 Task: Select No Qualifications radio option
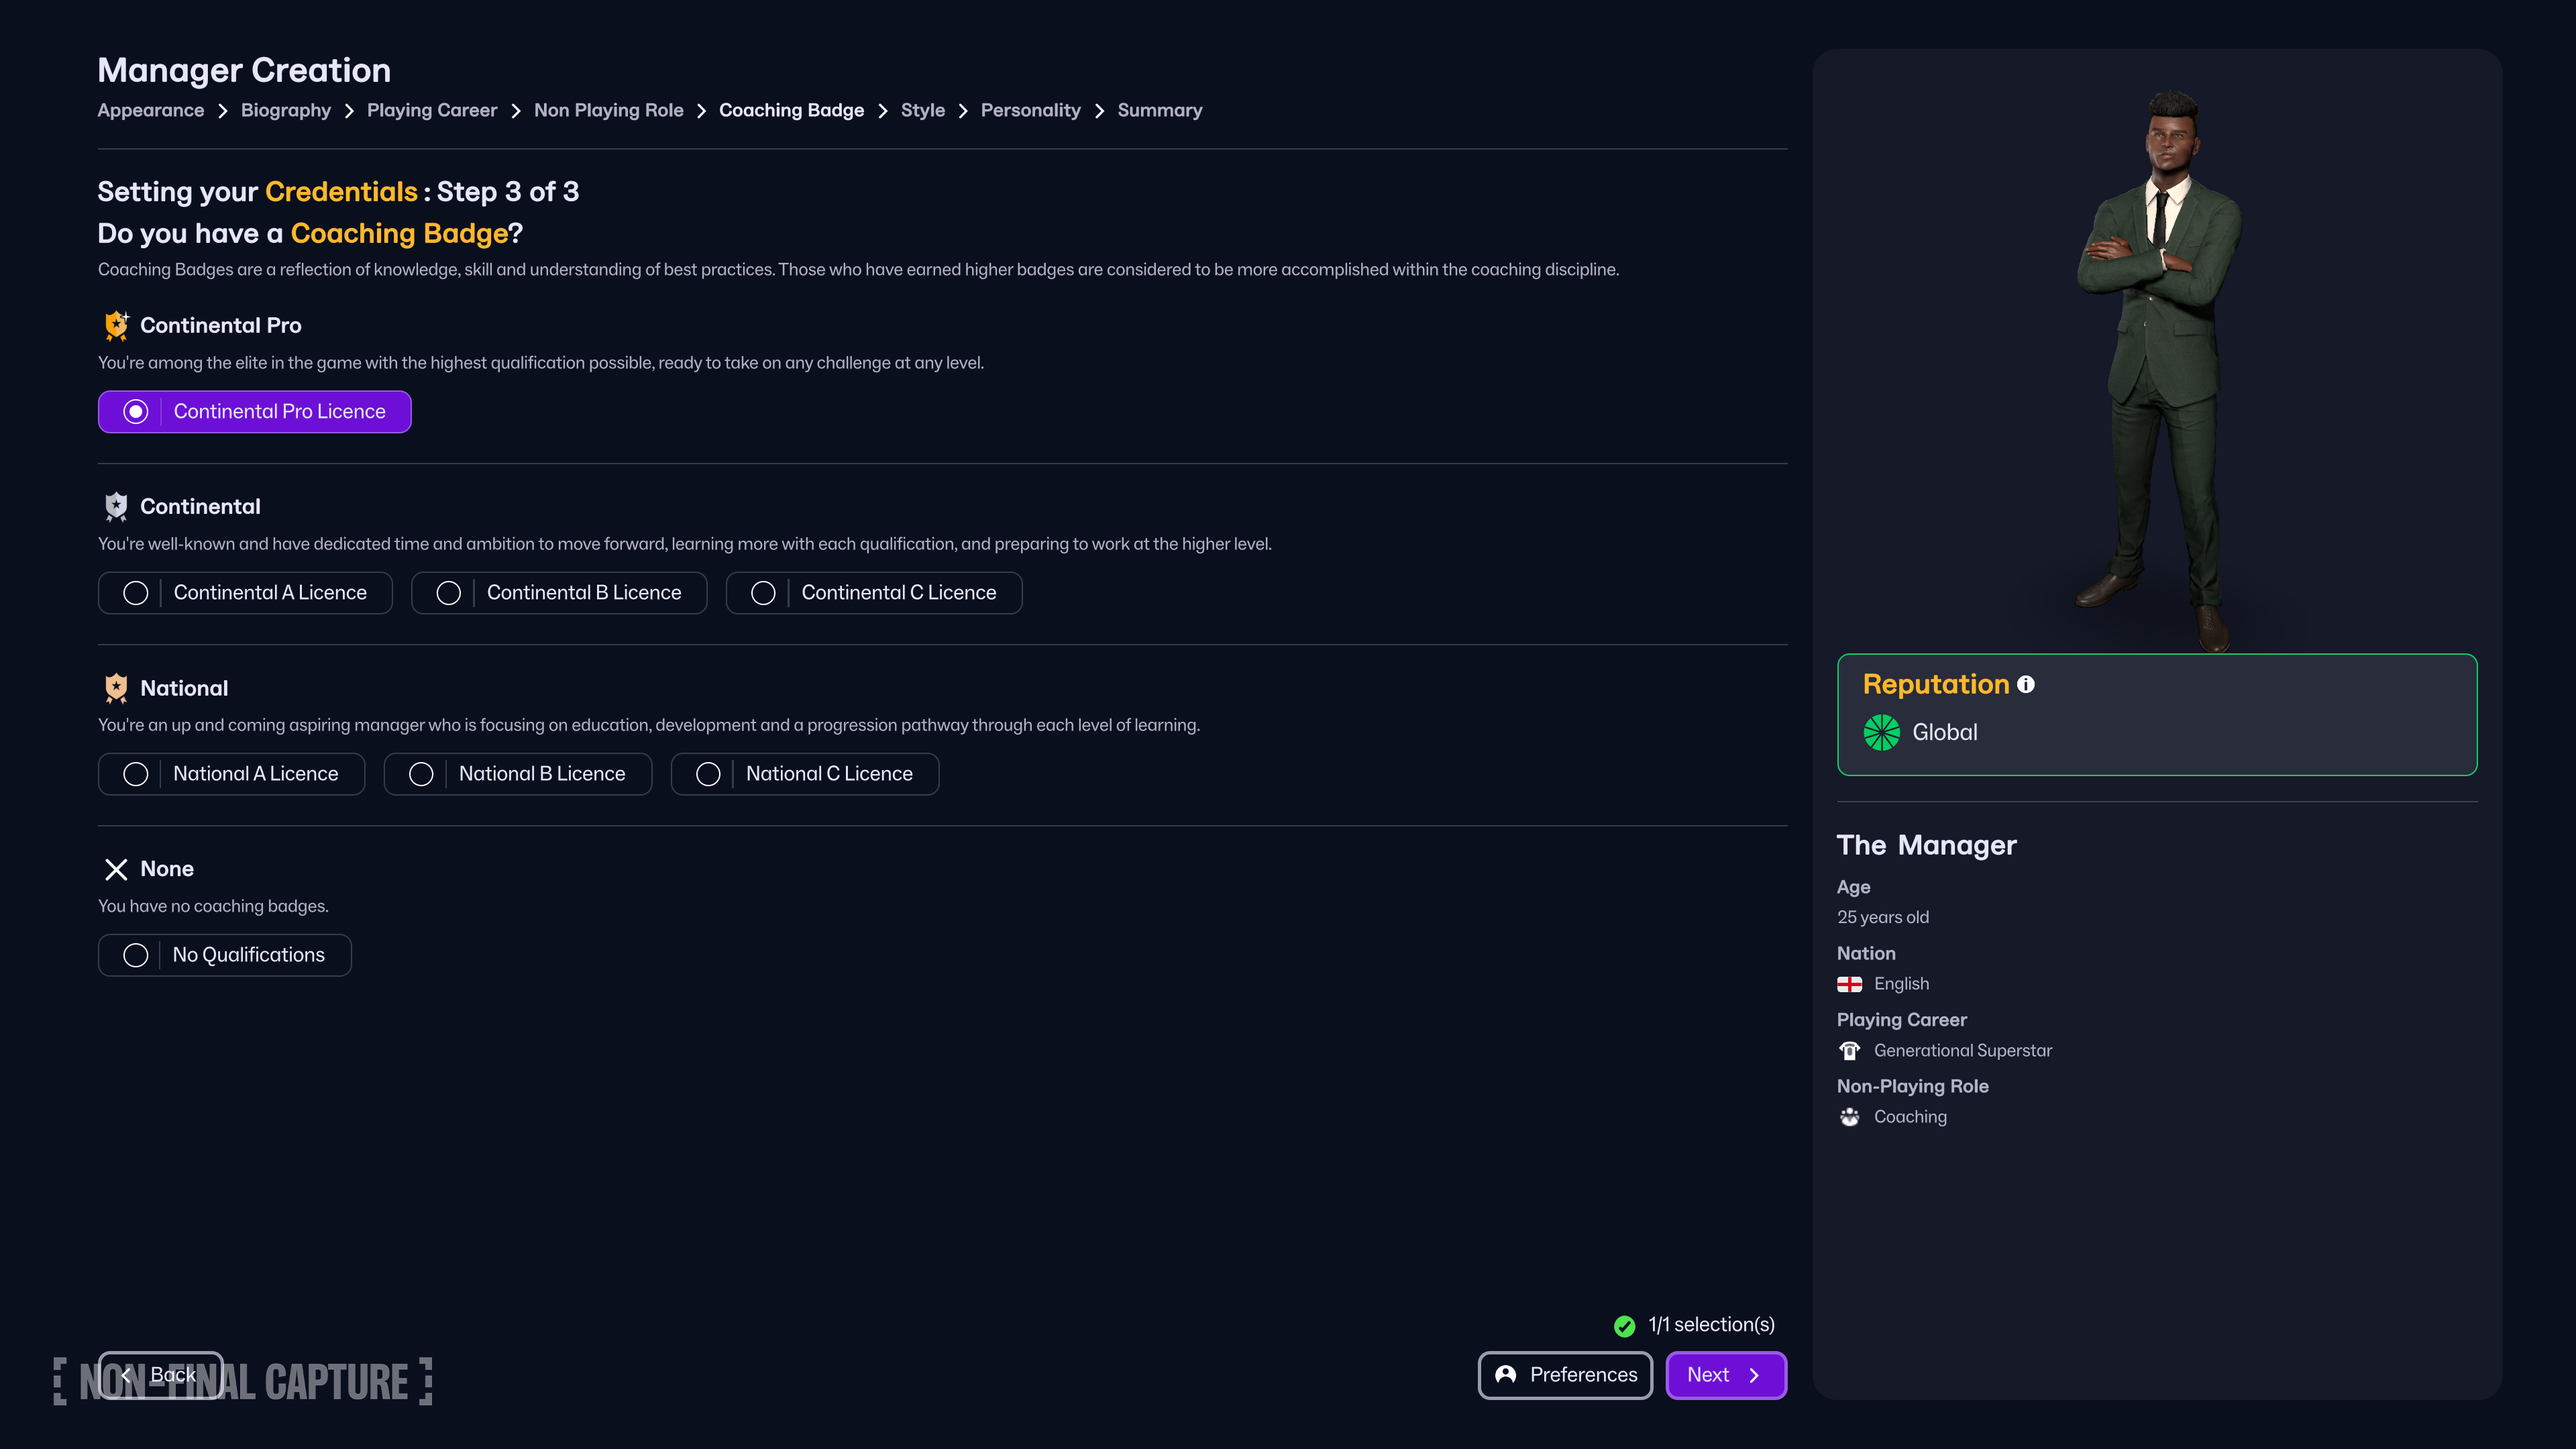224,955
